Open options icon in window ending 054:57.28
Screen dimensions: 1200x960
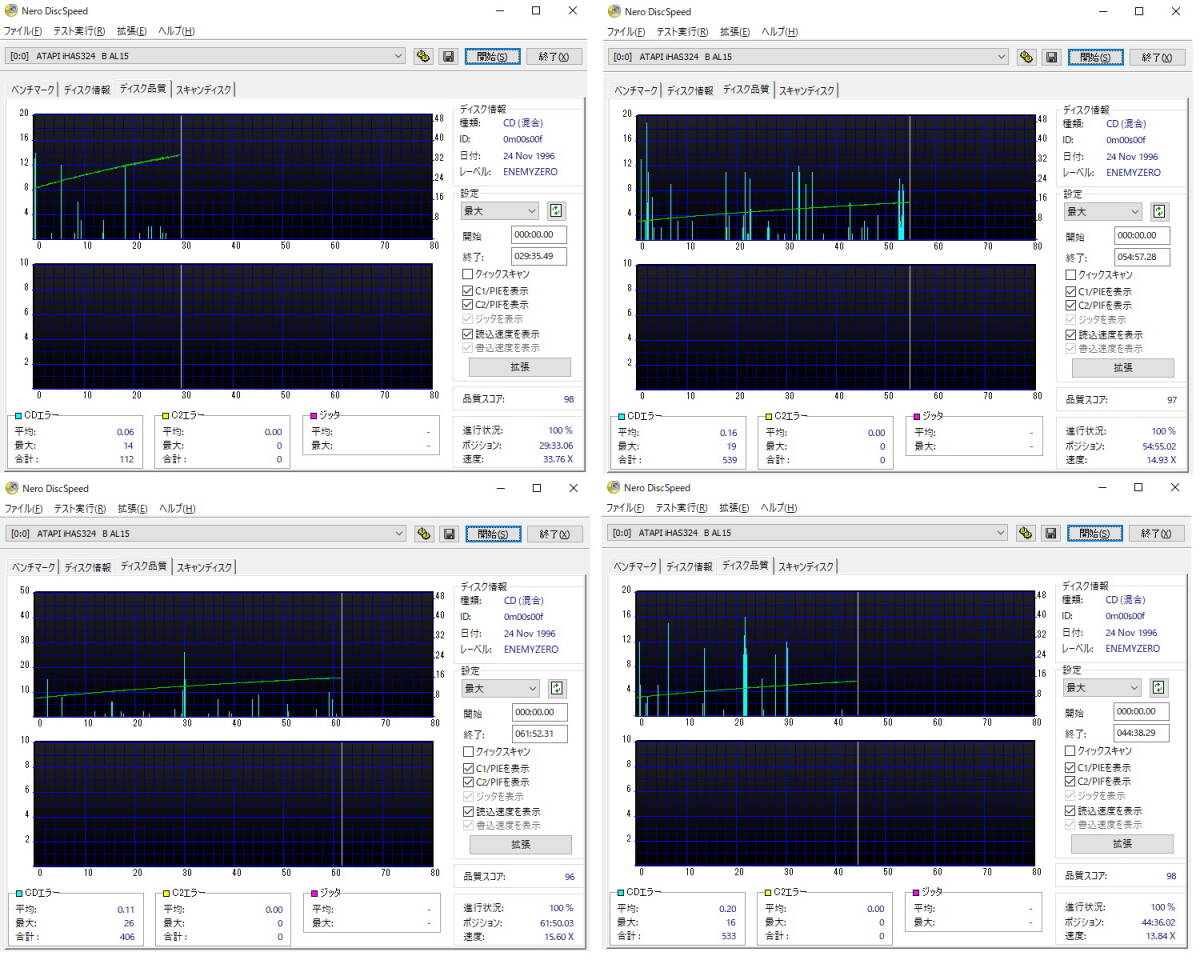(x=1026, y=57)
